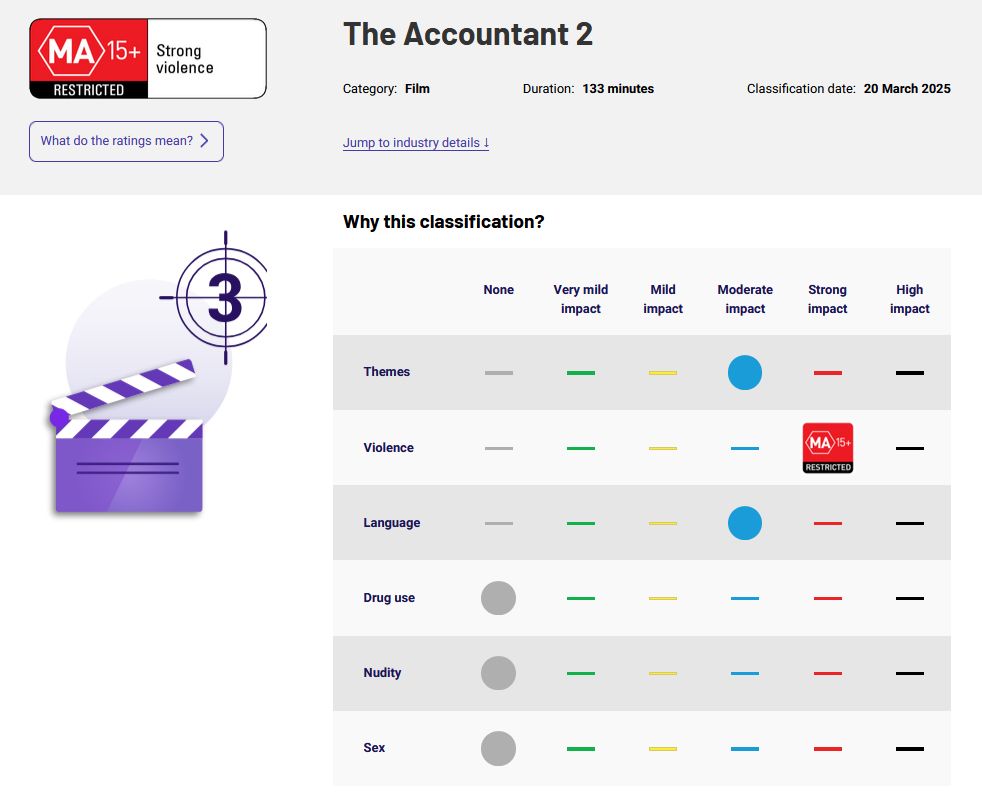Click the film clapperboard illustration

(127, 439)
